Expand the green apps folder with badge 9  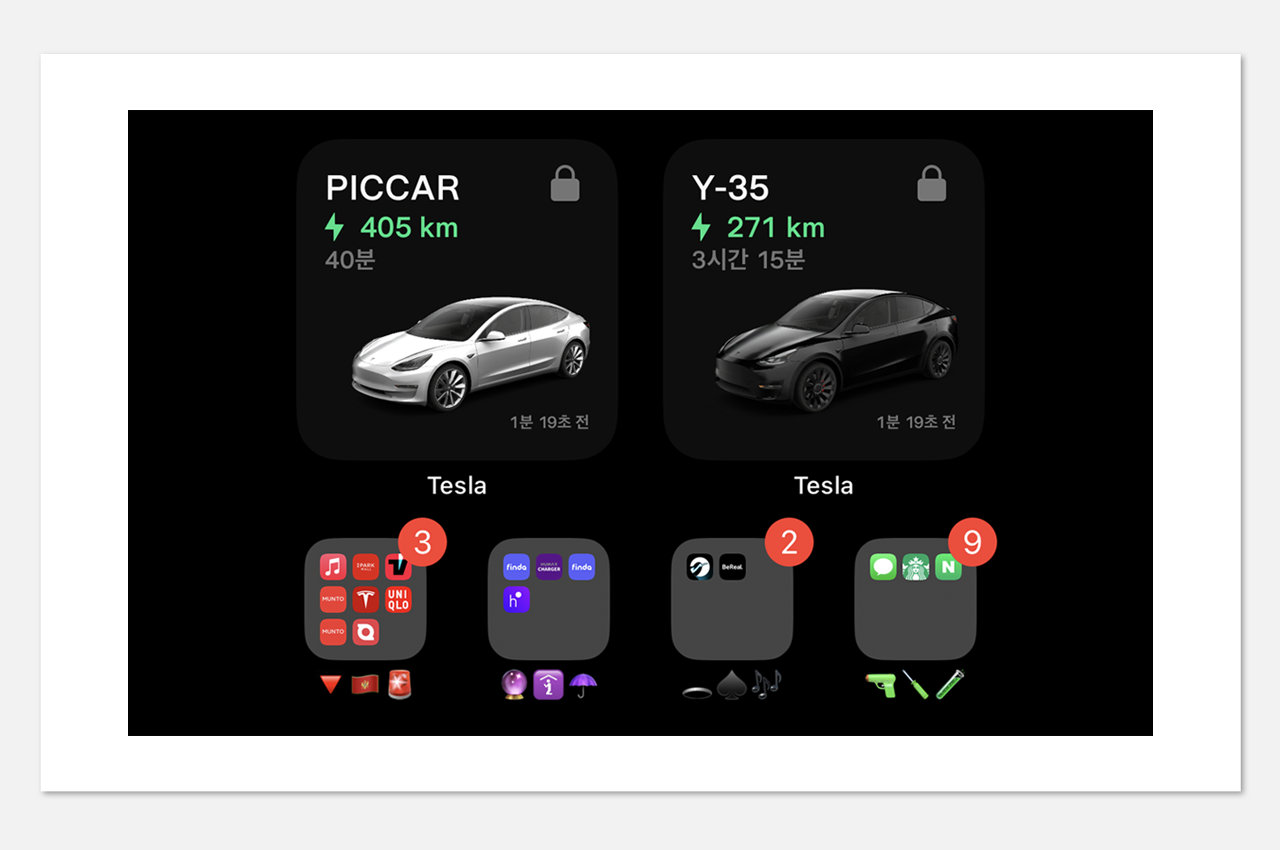pyautogui.click(x=915, y=599)
